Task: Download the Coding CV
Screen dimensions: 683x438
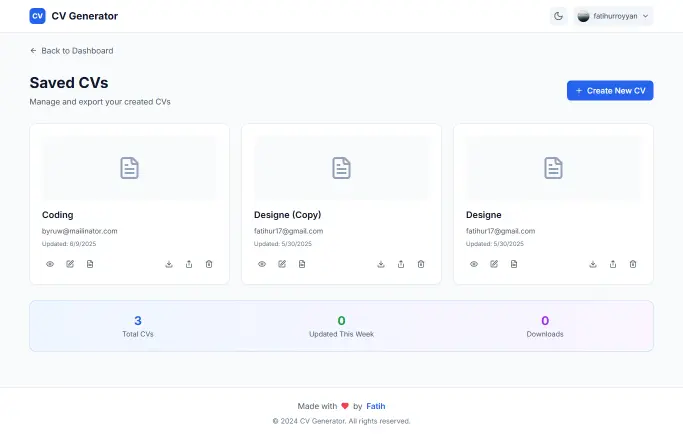Action: [169, 264]
